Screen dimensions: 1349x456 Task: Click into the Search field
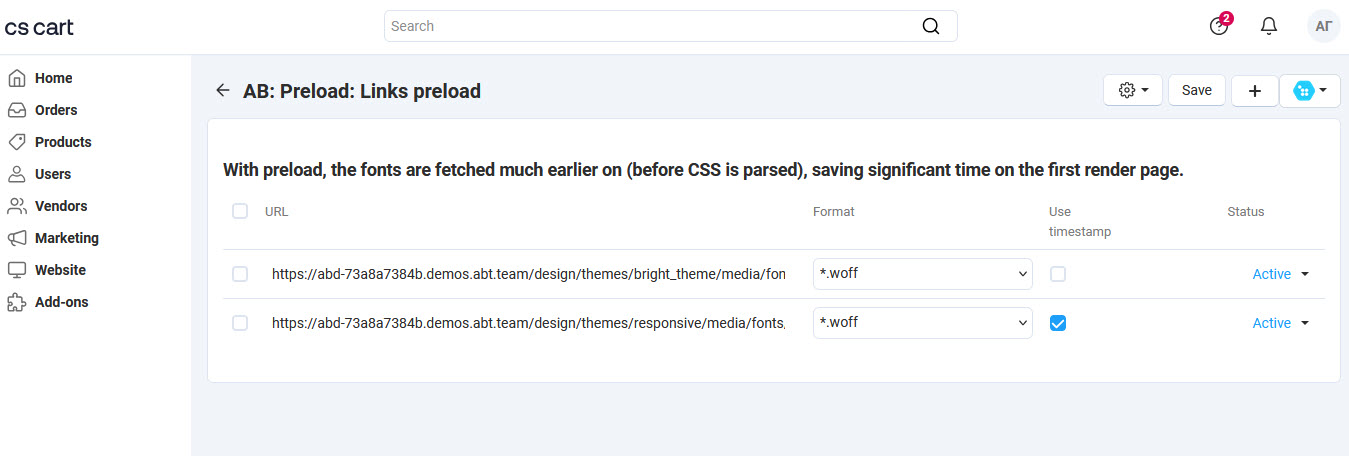(650, 26)
